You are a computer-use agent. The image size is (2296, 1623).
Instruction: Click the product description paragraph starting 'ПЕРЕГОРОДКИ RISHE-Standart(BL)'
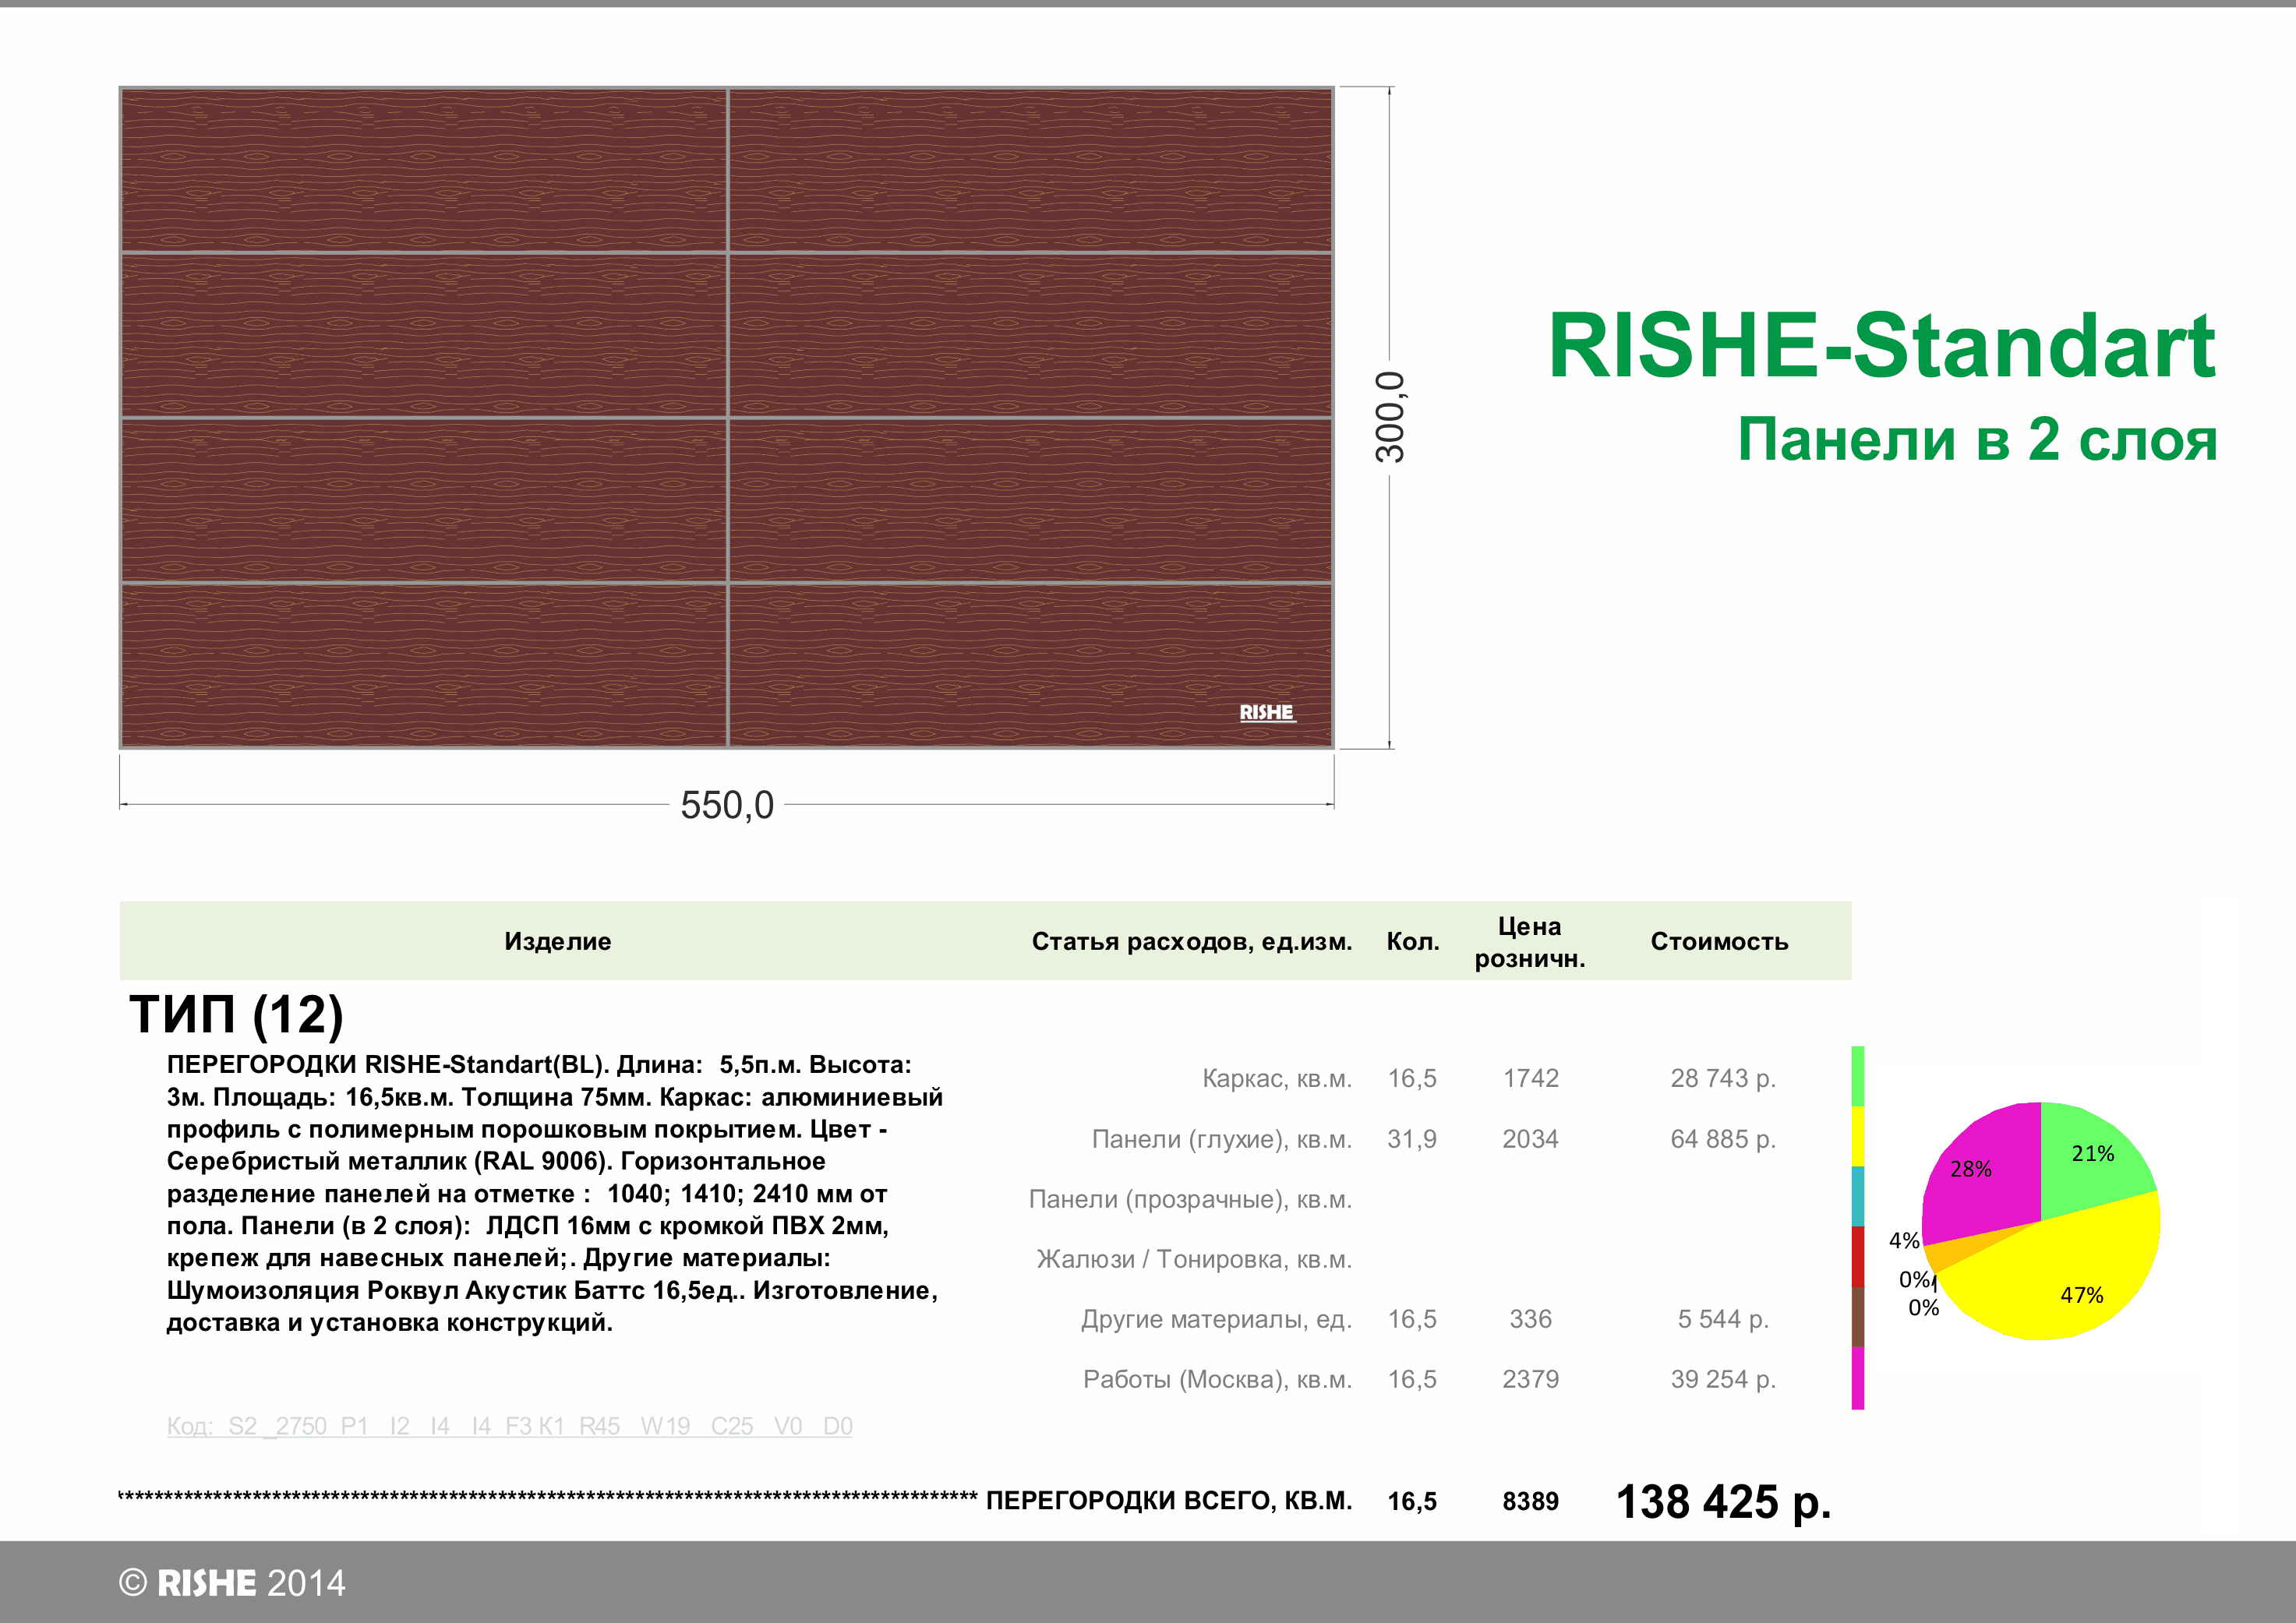click(x=555, y=1193)
